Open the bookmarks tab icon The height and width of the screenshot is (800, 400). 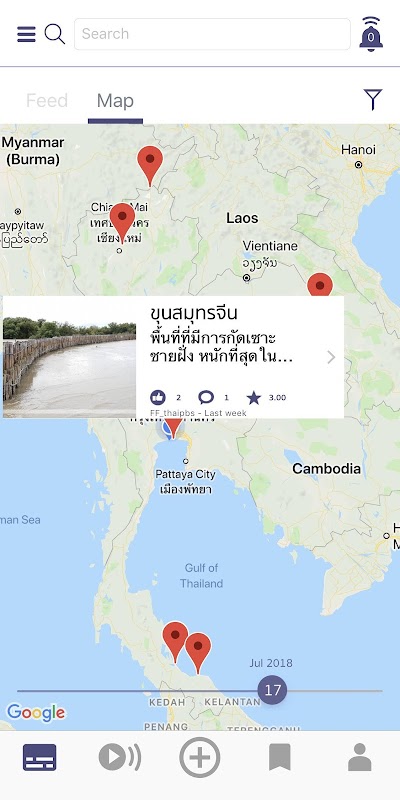(x=280, y=757)
